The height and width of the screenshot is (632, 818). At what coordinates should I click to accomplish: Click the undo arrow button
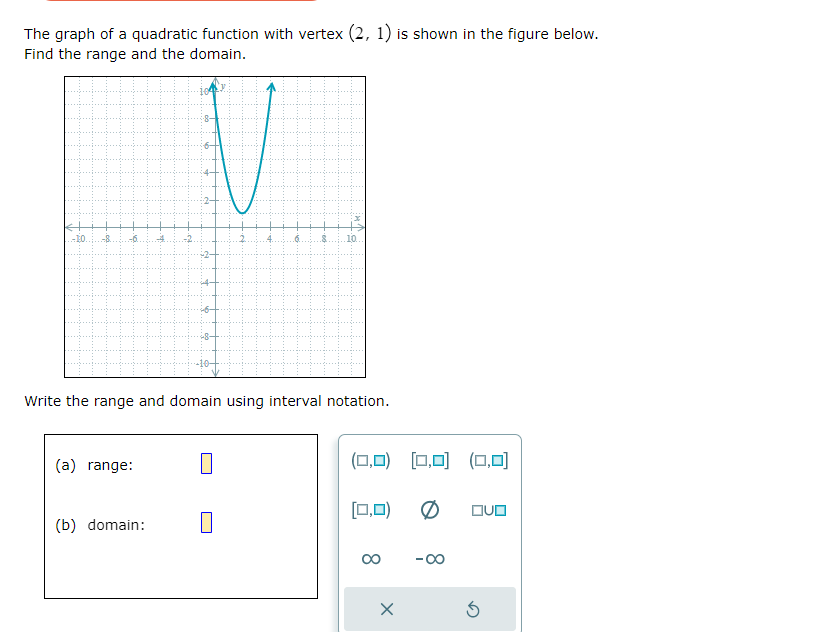473,608
